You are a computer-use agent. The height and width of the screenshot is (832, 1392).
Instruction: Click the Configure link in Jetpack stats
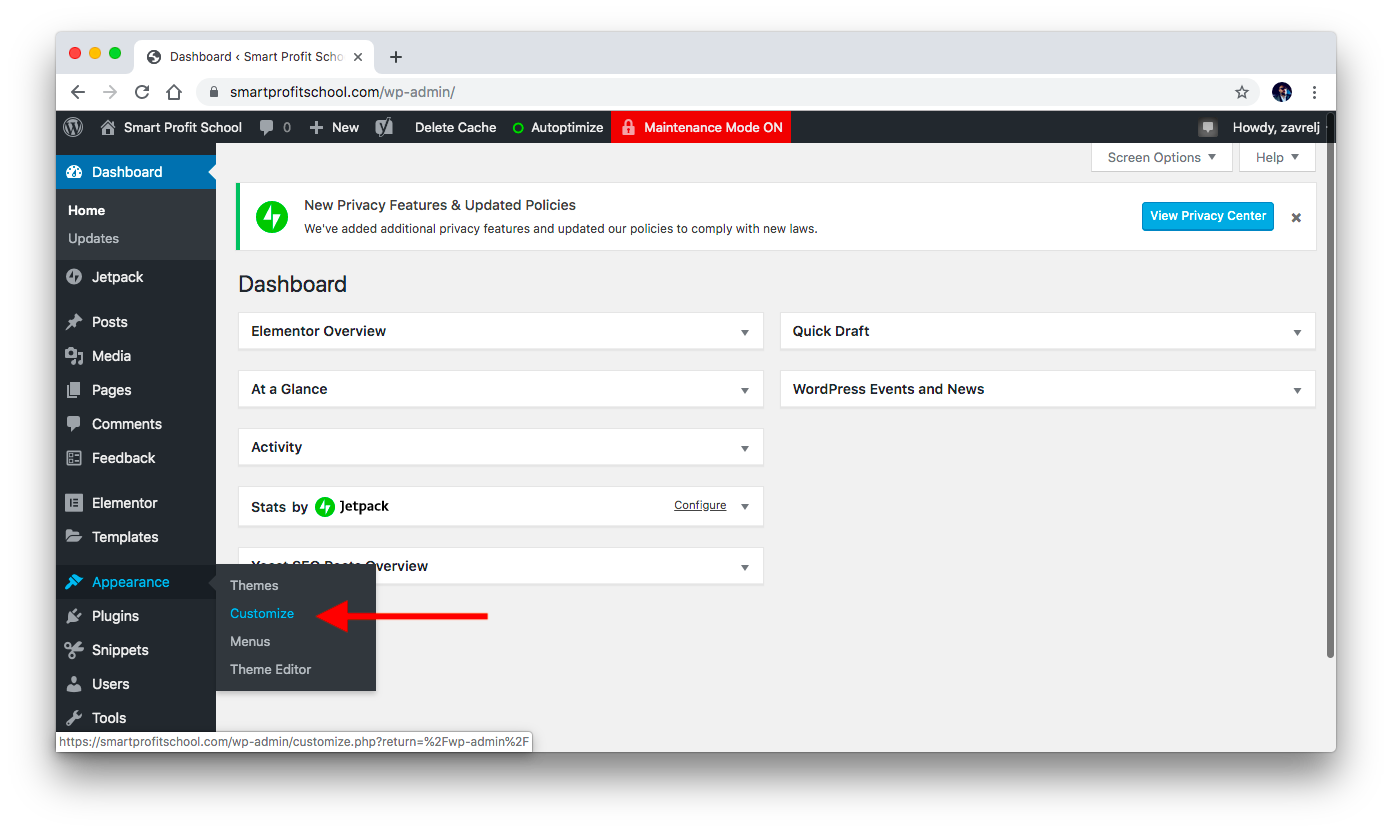[x=700, y=505]
